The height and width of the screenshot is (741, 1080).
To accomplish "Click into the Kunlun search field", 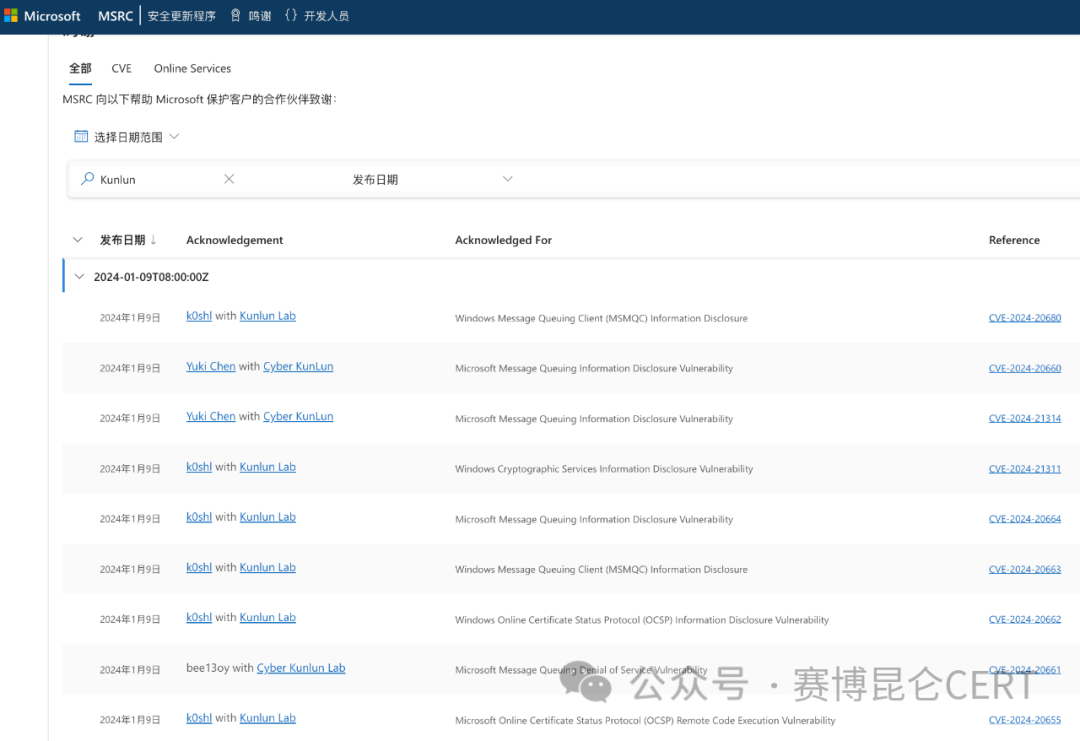I will coord(158,179).
